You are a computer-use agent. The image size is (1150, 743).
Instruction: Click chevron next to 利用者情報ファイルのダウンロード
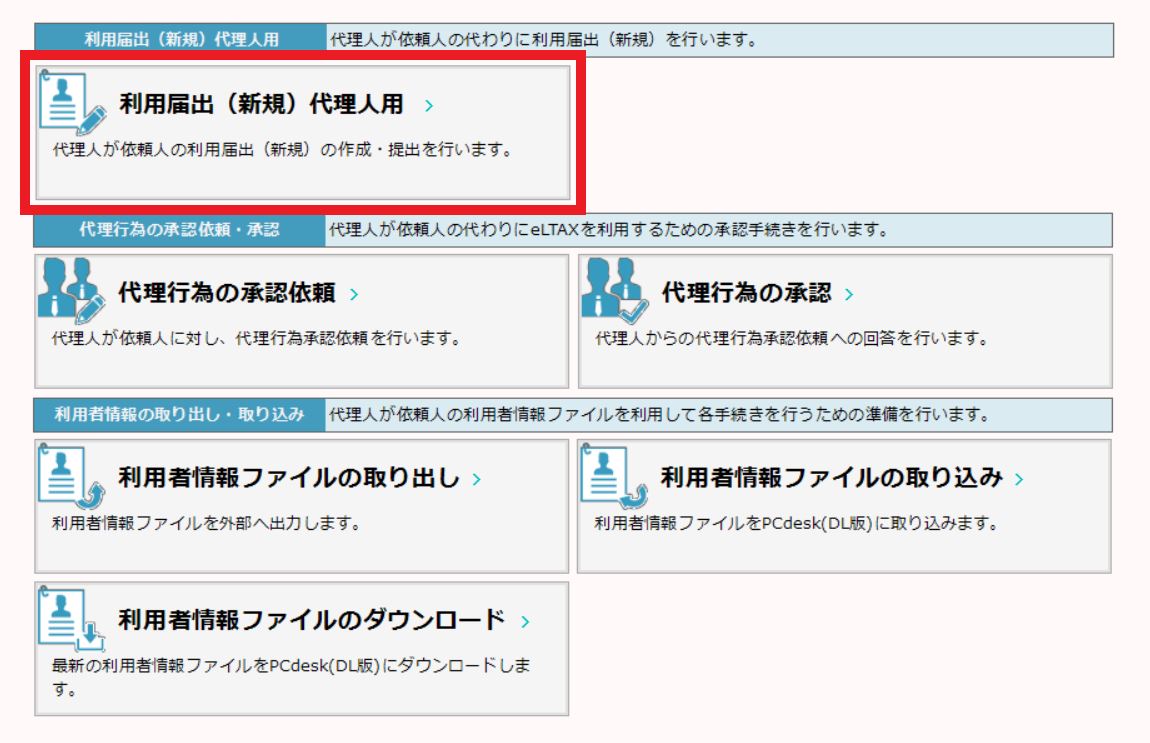[x=525, y=621]
